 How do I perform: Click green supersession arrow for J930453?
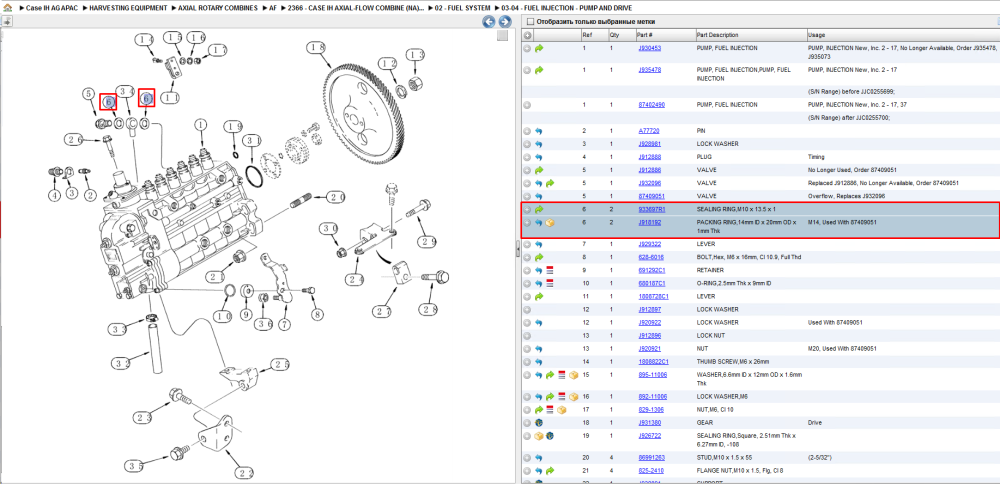(539, 48)
